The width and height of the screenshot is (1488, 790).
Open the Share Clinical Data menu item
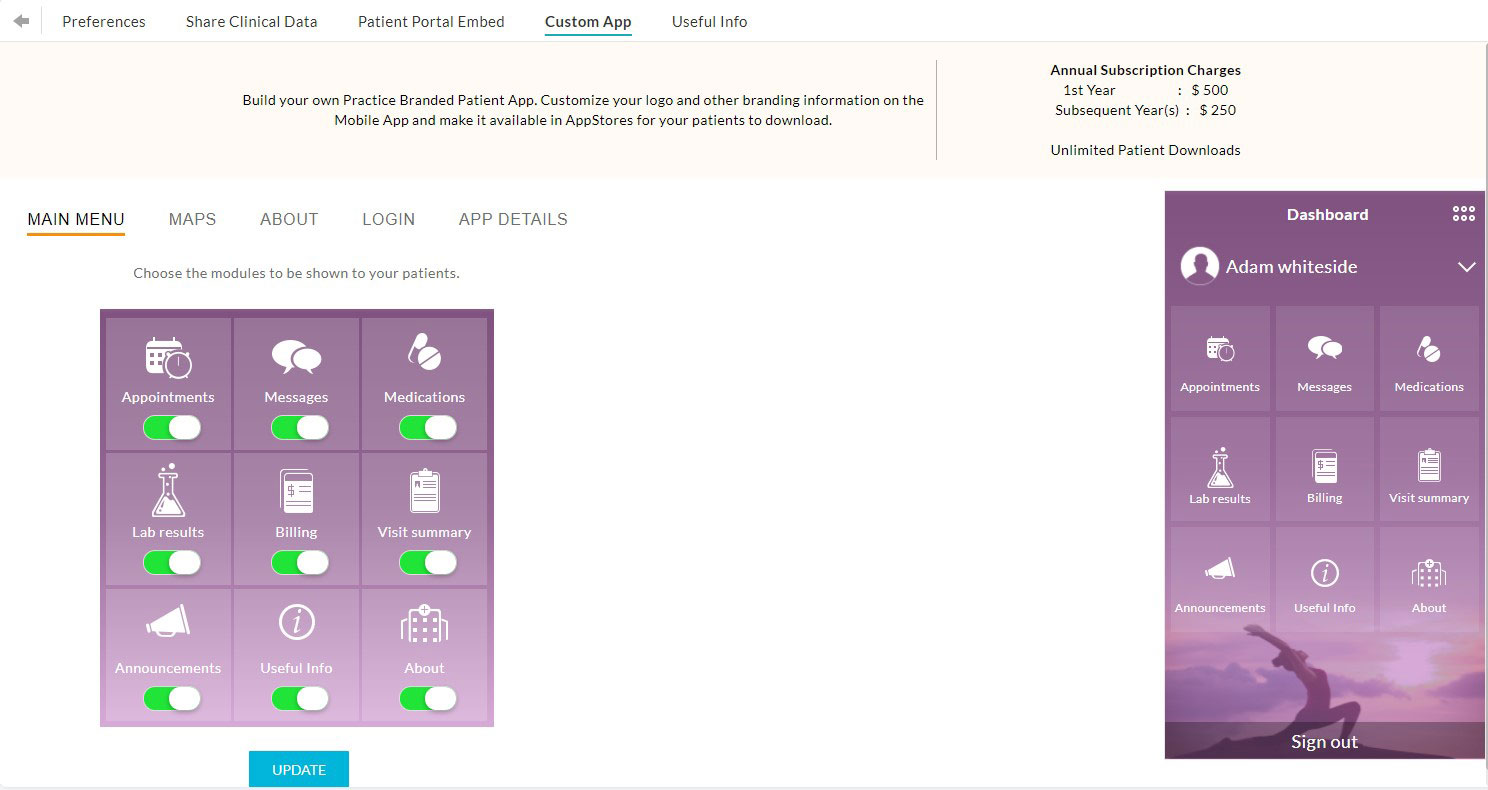point(250,21)
